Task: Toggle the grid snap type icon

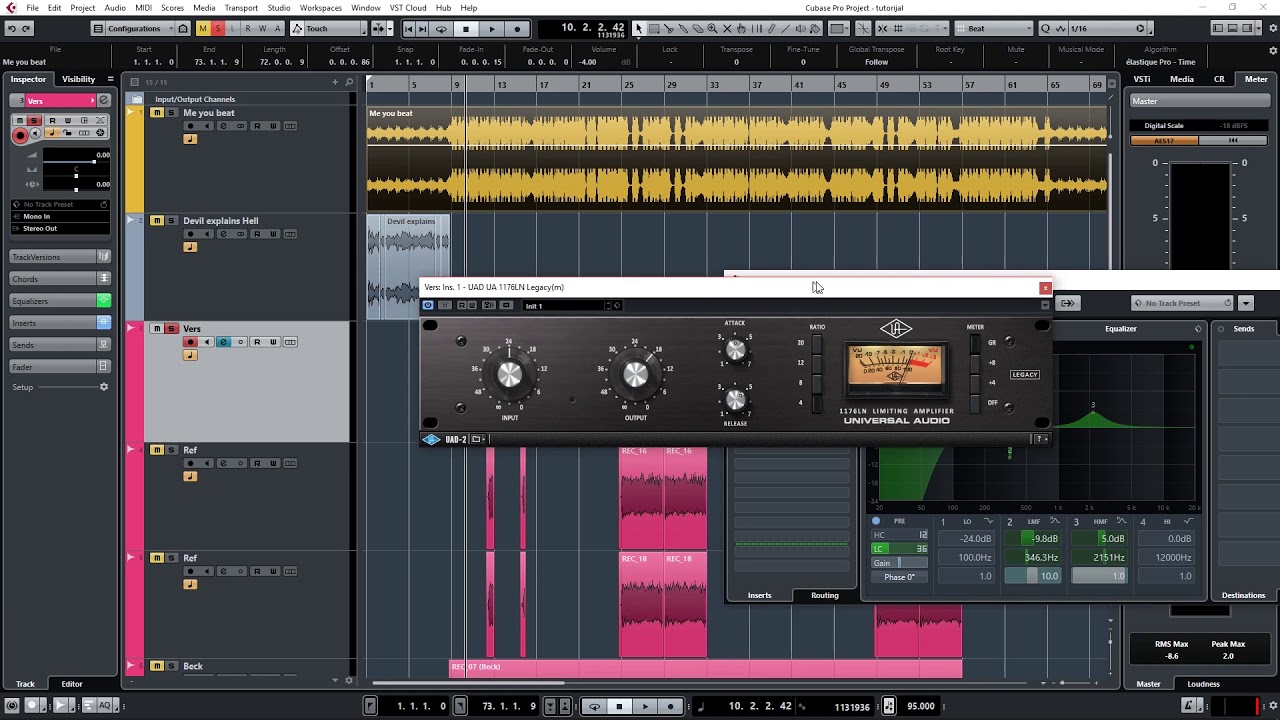Action: pos(898,29)
